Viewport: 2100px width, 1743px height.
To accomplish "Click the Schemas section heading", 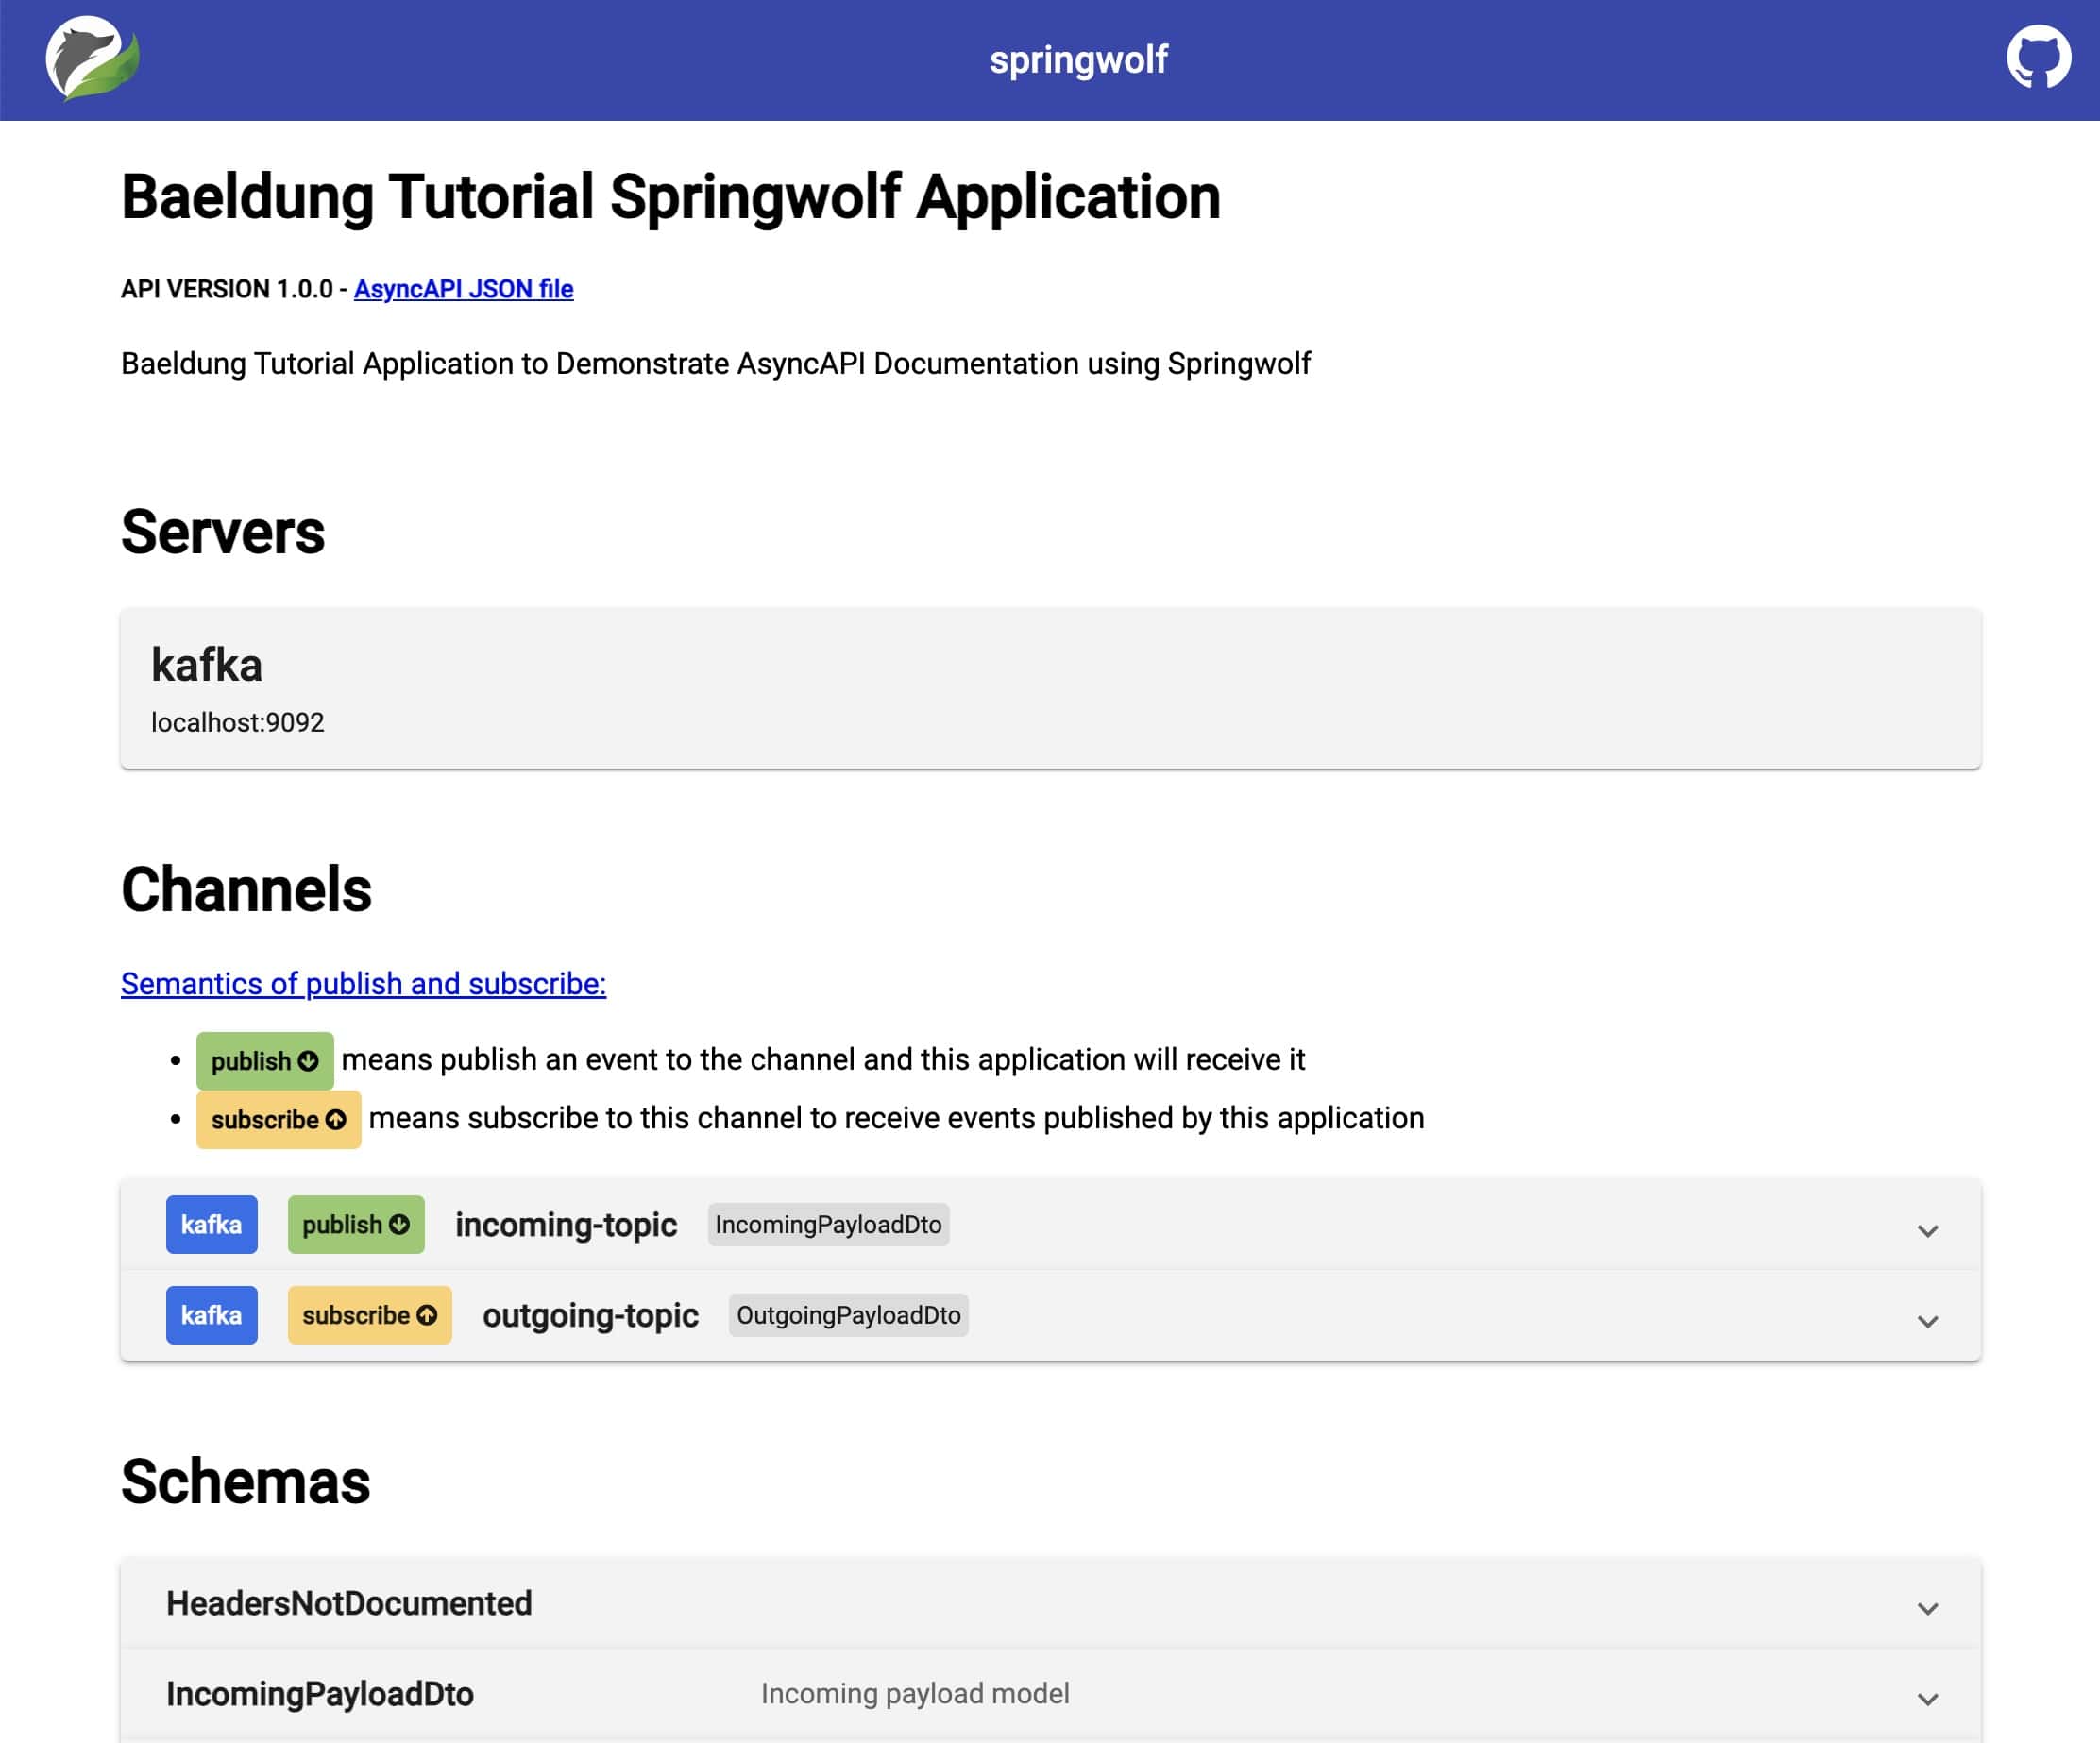I will point(246,1481).
